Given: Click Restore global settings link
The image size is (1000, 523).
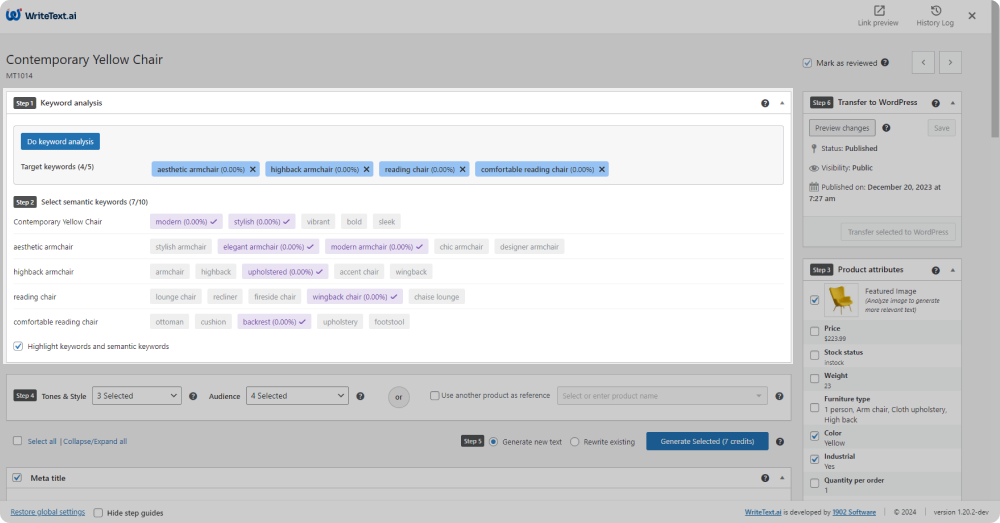Looking at the screenshot, I should (x=48, y=512).
